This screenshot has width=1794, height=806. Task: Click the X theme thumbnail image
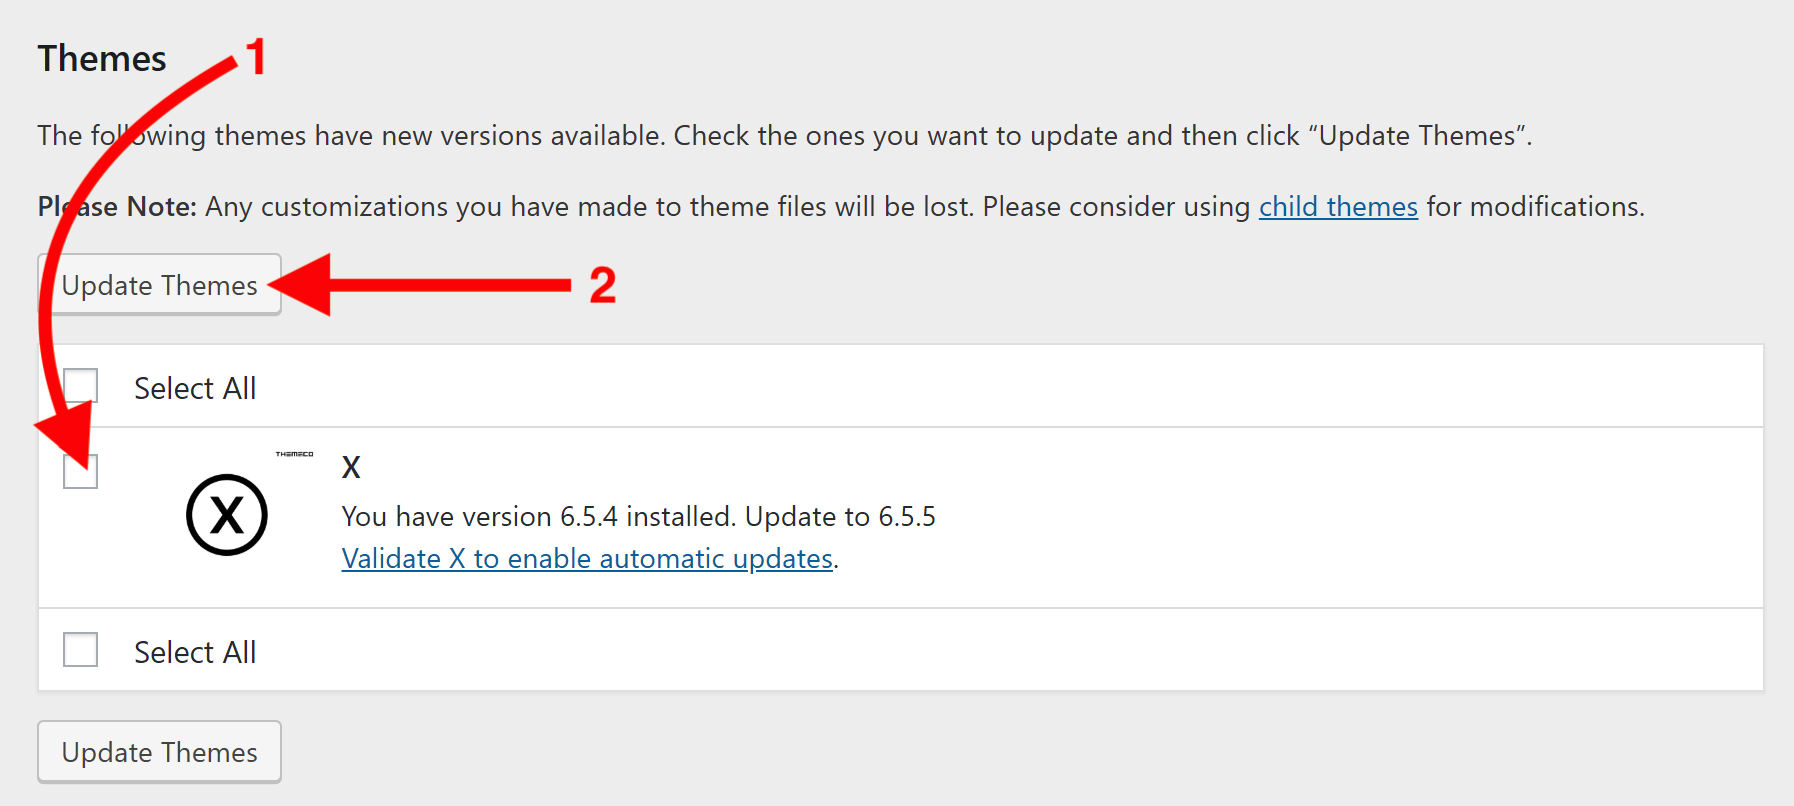(x=226, y=516)
